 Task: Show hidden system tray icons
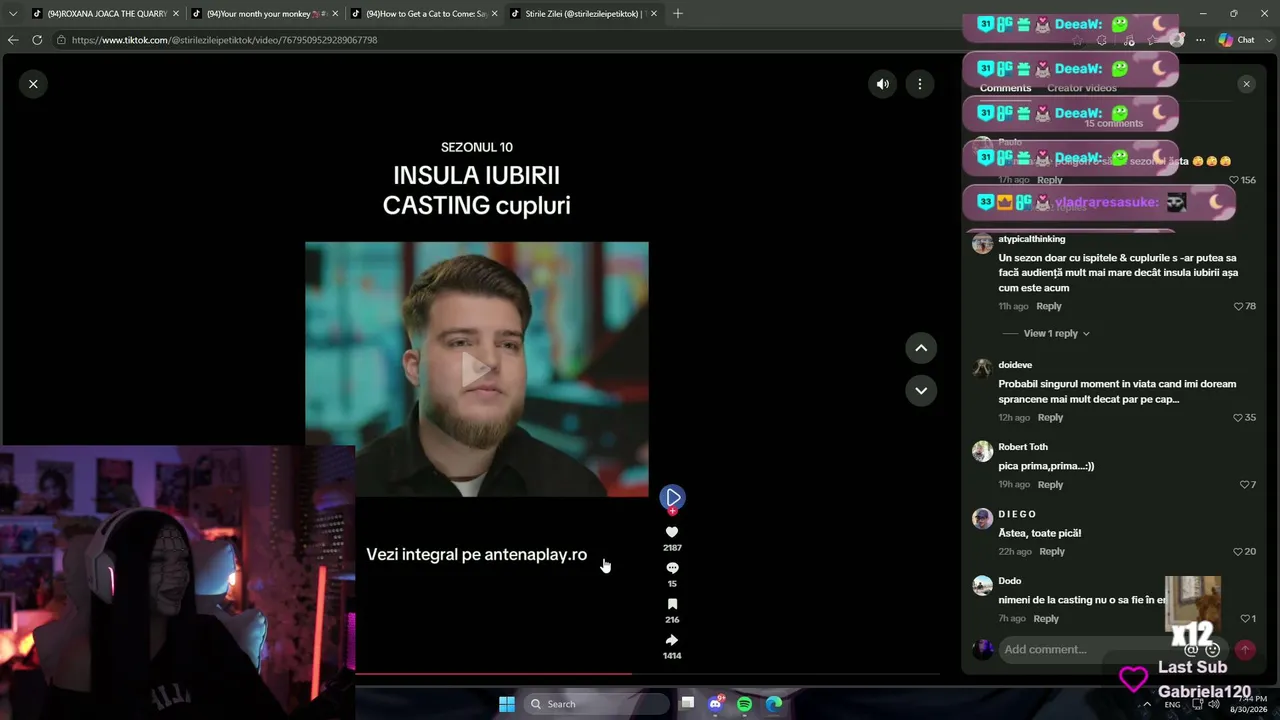click(x=1146, y=704)
